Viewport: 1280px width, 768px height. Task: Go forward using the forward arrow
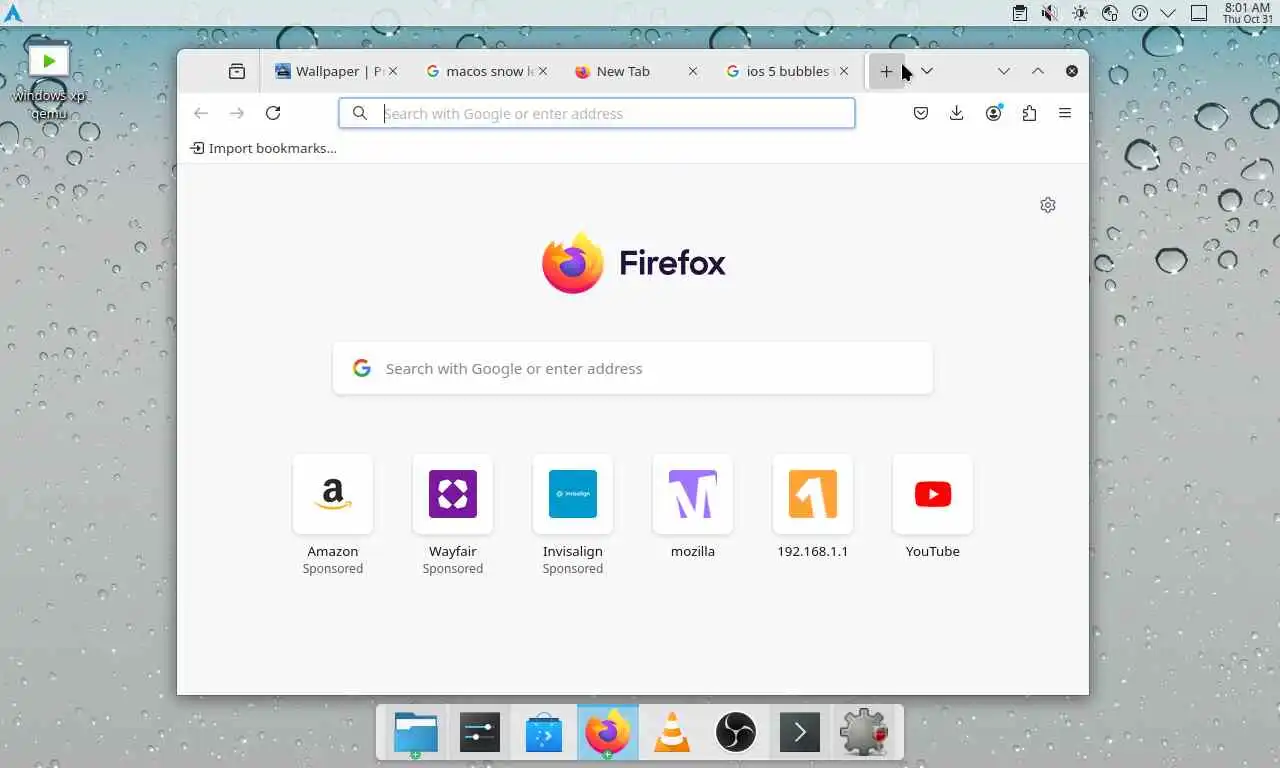pyautogui.click(x=237, y=113)
